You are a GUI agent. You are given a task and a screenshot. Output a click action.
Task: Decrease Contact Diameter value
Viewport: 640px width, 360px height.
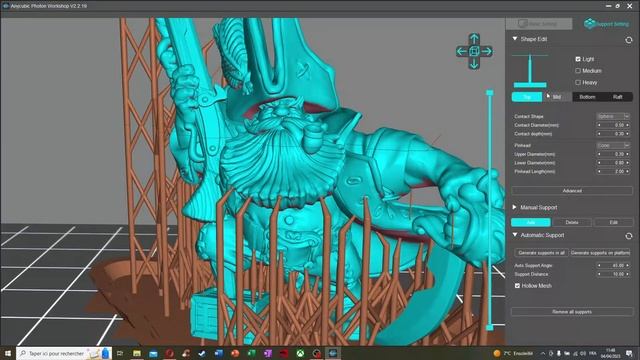pos(599,125)
